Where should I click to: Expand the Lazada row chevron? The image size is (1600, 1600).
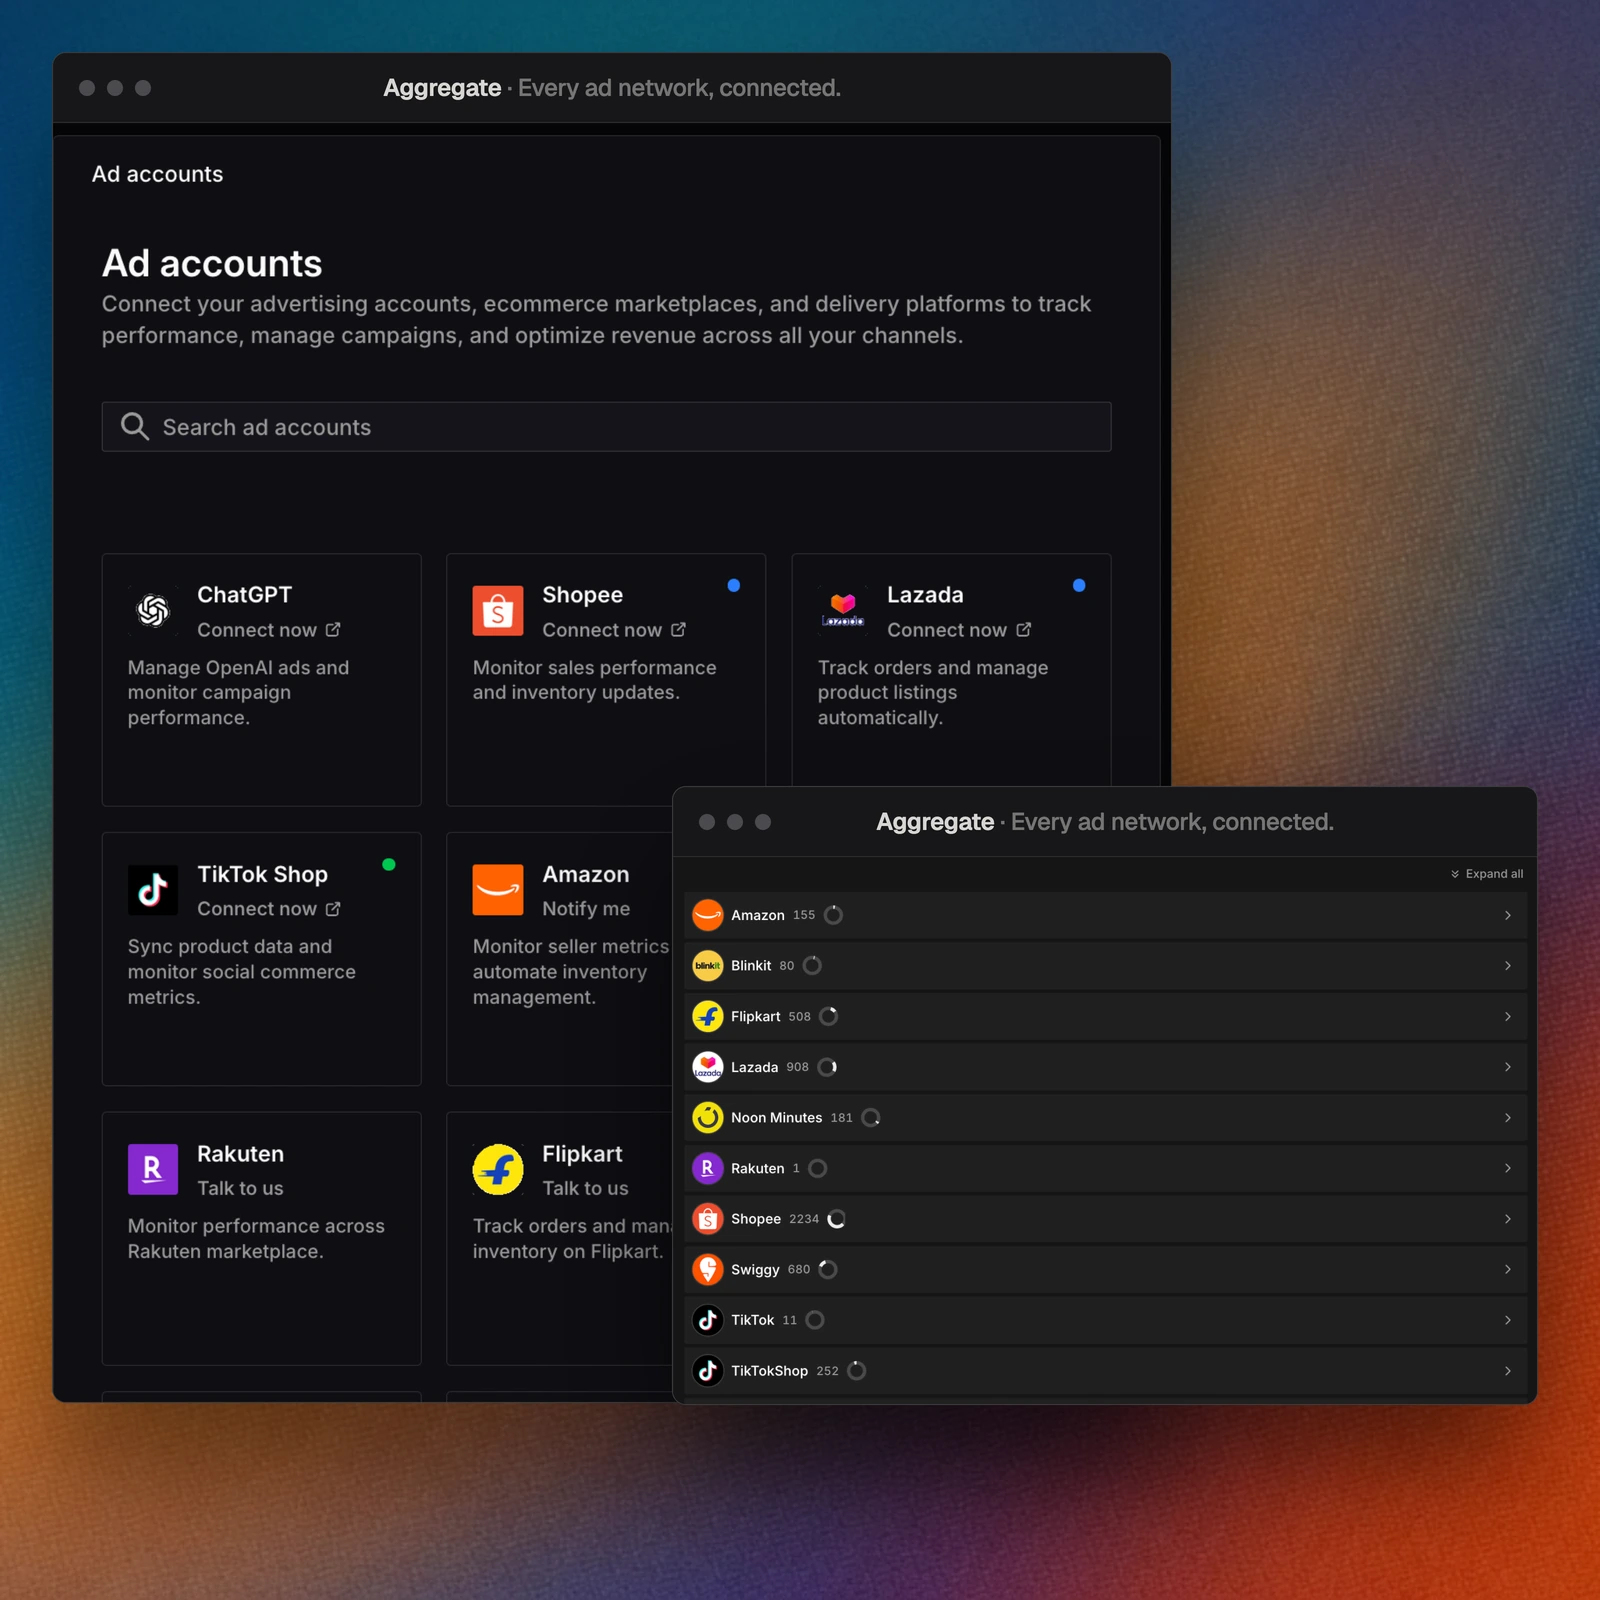pyautogui.click(x=1508, y=1067)
